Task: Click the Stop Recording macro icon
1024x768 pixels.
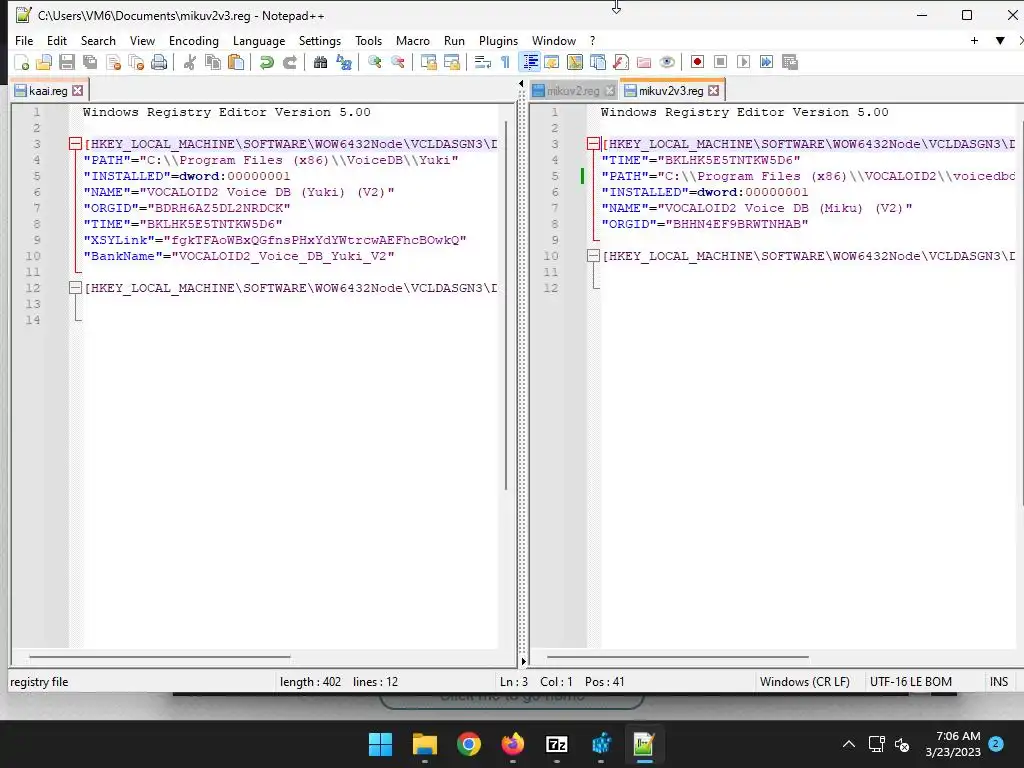Action: point(720,62)
